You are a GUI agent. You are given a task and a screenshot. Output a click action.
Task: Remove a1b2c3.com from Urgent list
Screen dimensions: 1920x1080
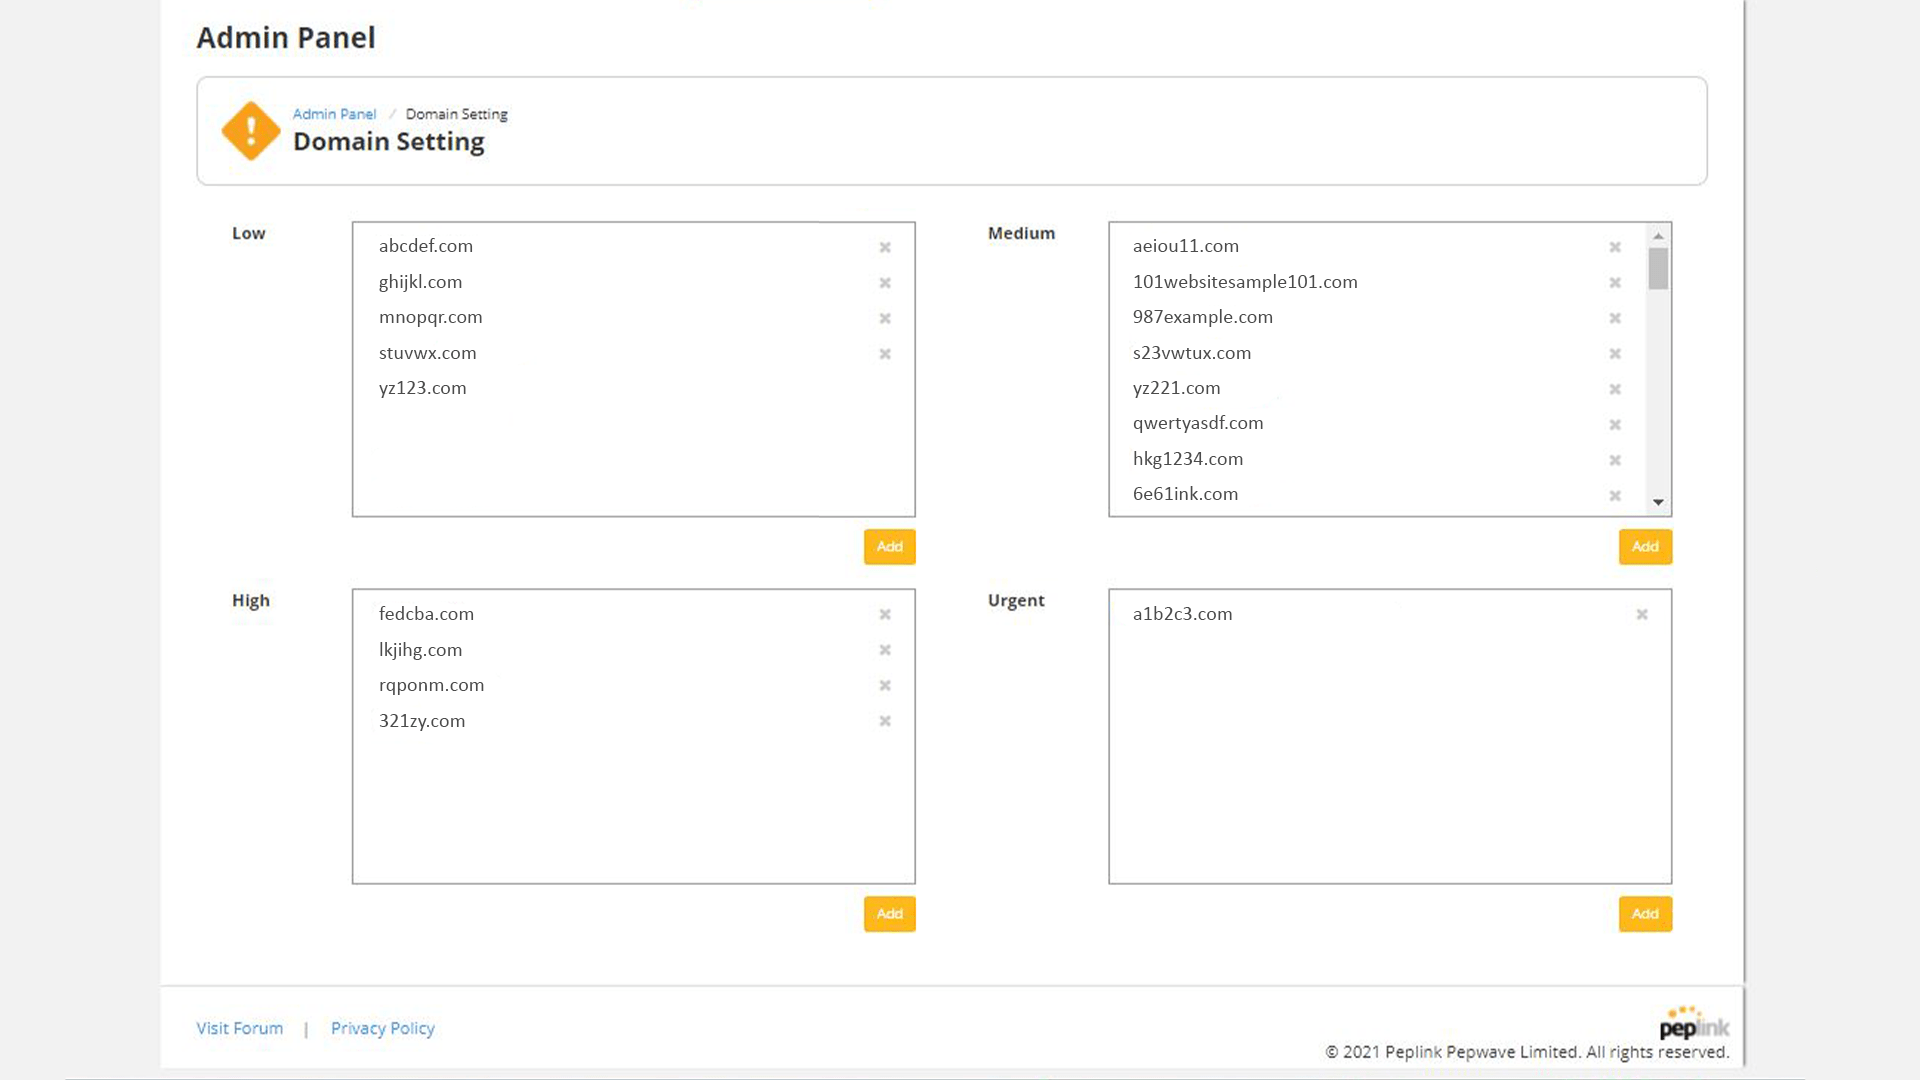pos(1642,615)
